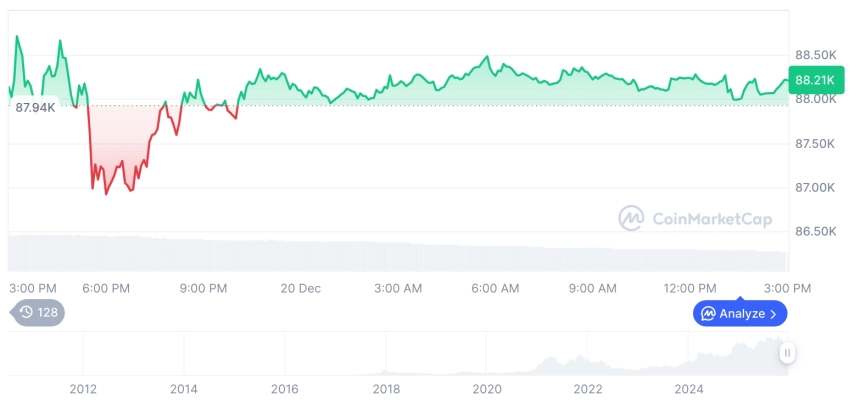Viewport: 860px width, 401px height.
Task: Open the Analyze chevron arrow
Action: [773, 313]
